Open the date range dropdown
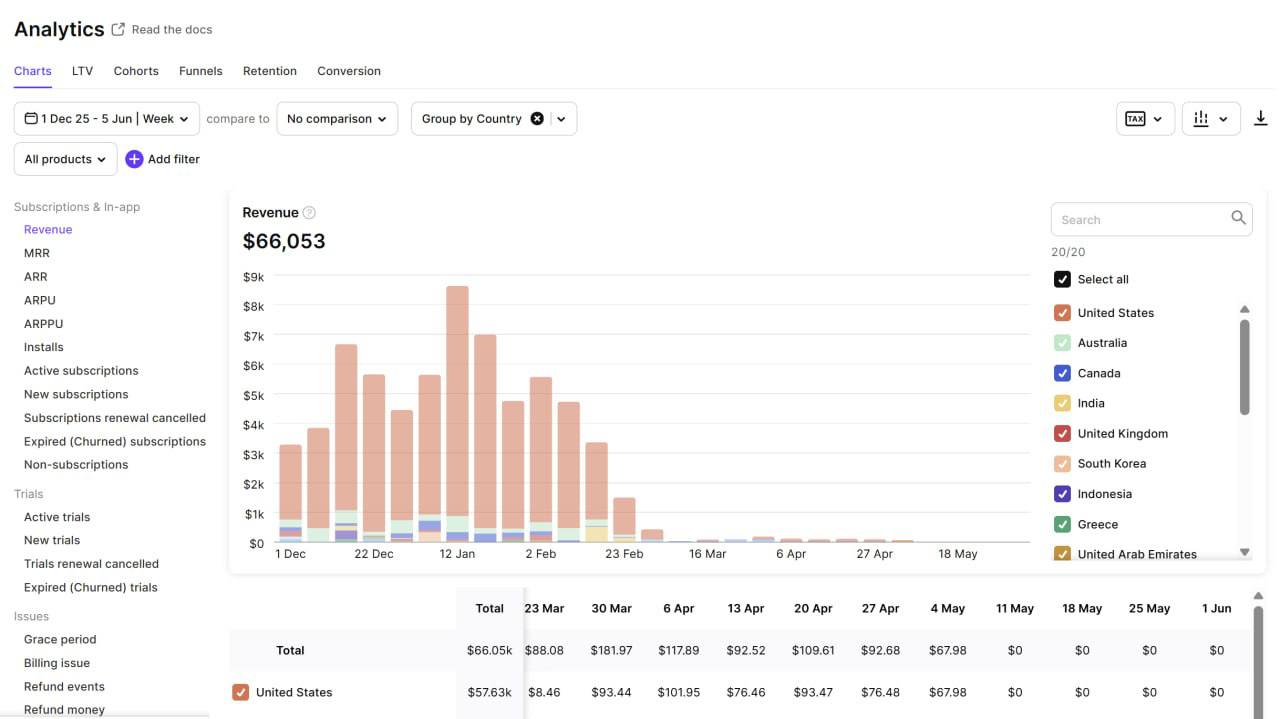The image size is (1280, 719). [107, 119]
